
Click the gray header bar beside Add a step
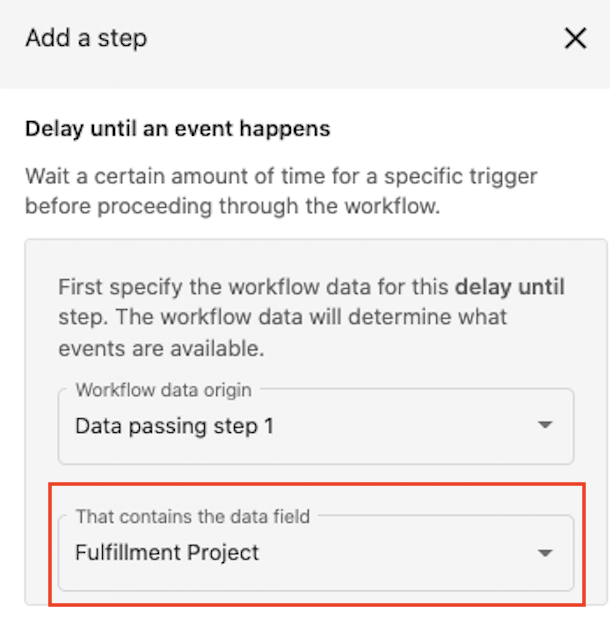(351, 40)
